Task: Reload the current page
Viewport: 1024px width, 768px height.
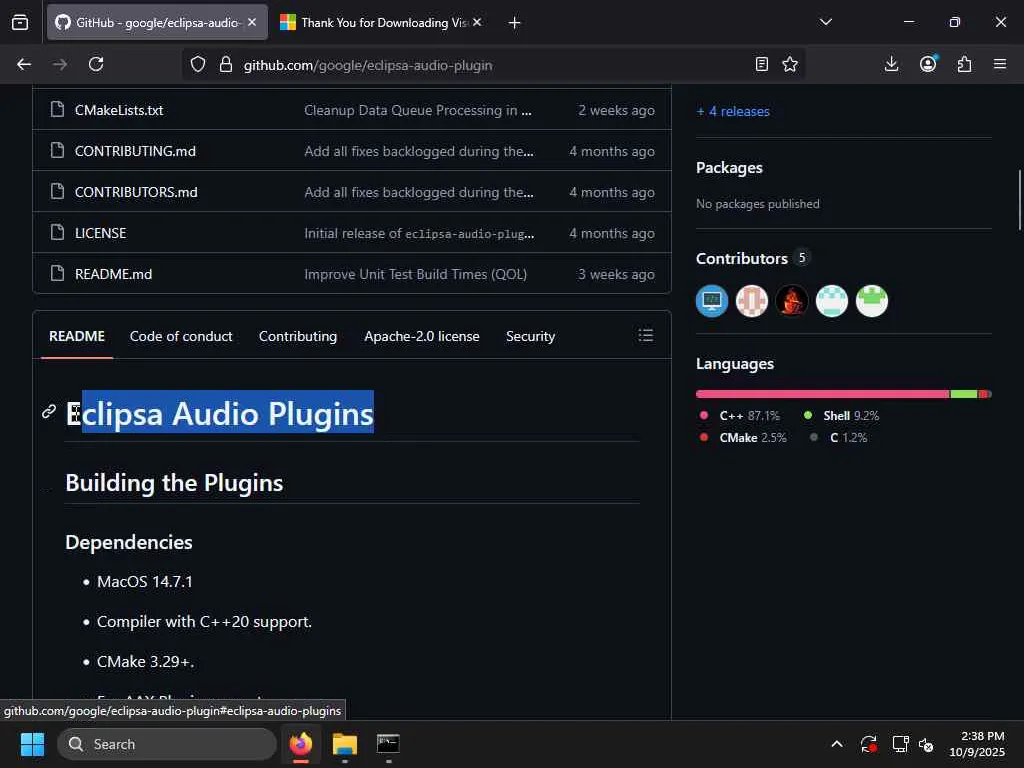Action: [x=96, y=64]
